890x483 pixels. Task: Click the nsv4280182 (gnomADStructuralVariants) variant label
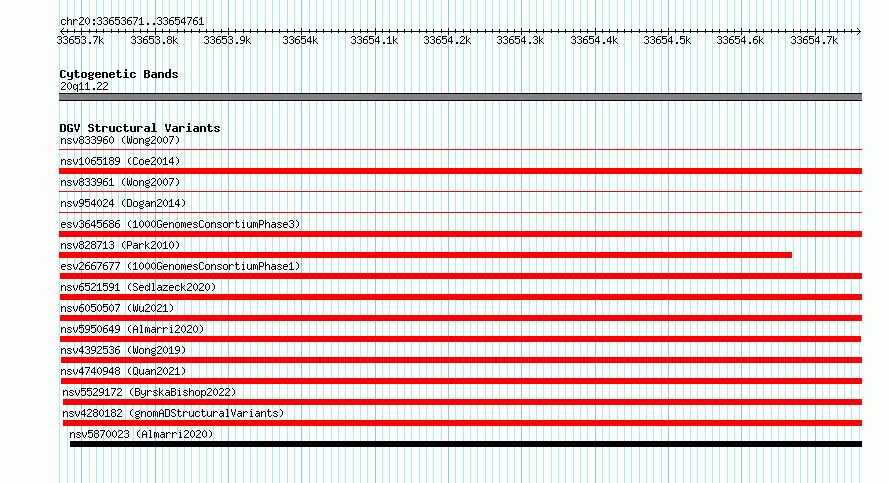pos(173,413)
